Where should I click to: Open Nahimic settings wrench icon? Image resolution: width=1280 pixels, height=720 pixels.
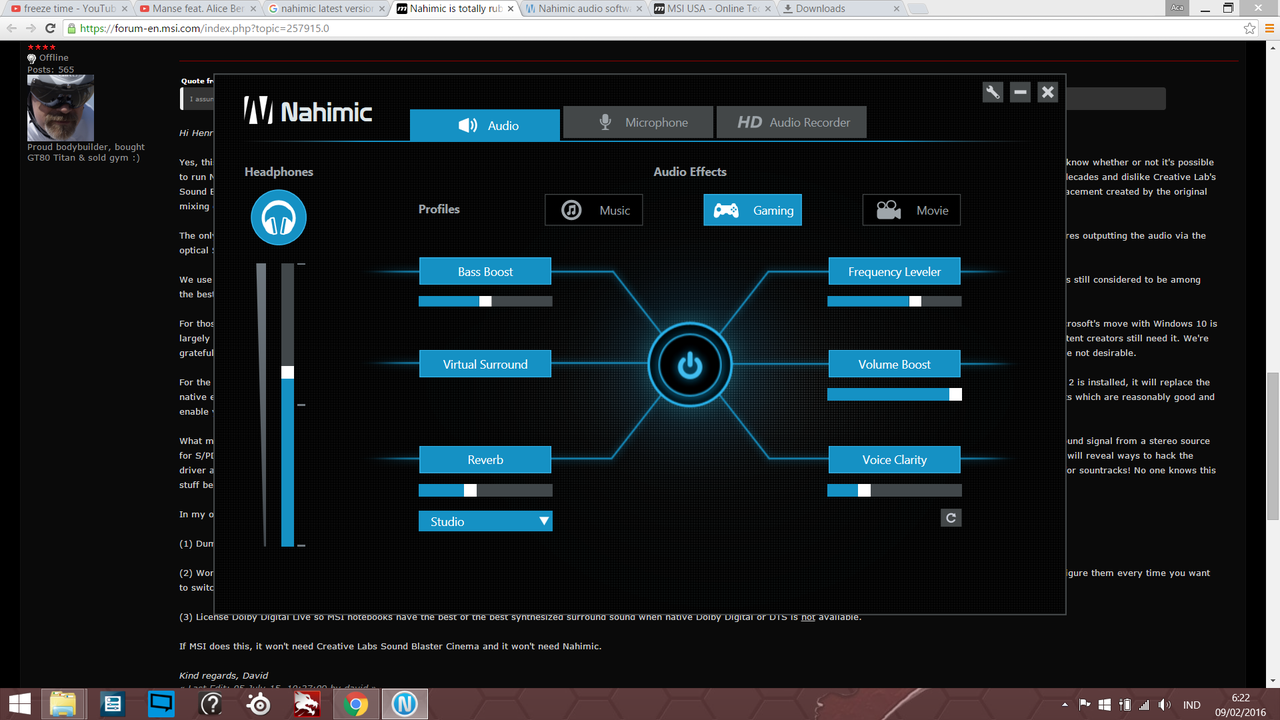(x=993, y=92)
